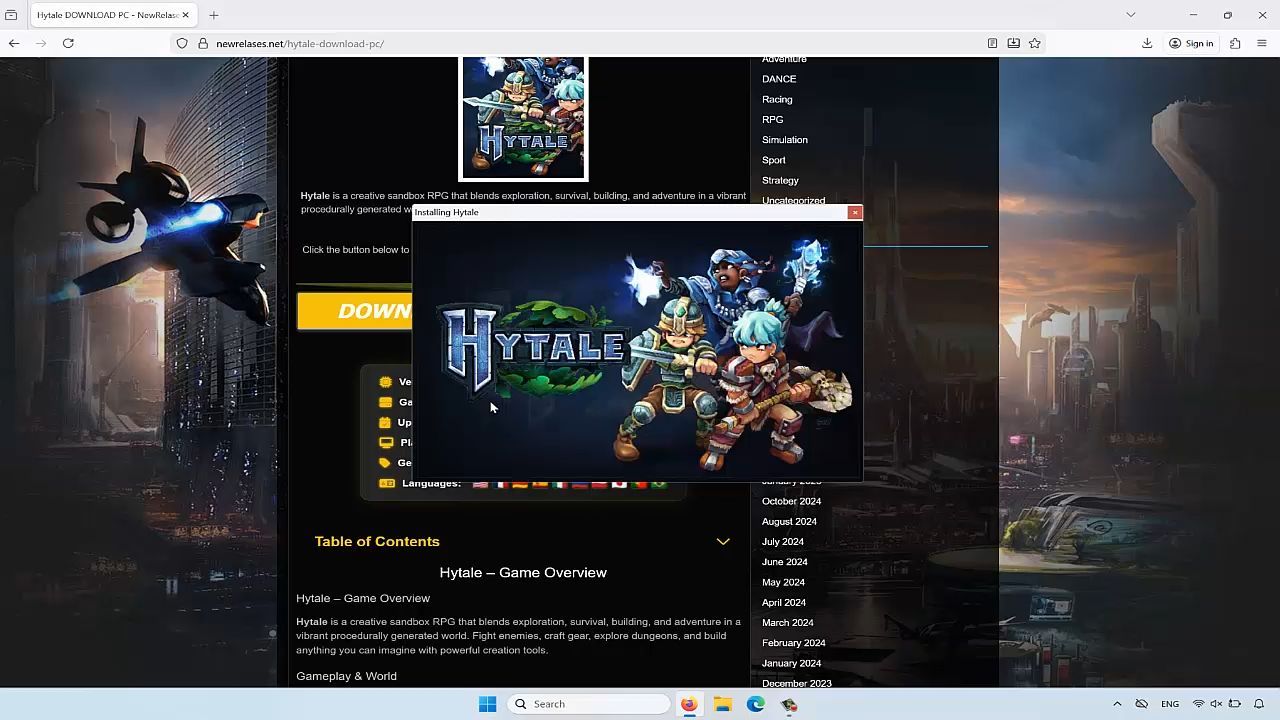1280x720 pixels.
Task: Close the Hytale DOWNLOAD PC tab
Action: (x=185, y=15)
